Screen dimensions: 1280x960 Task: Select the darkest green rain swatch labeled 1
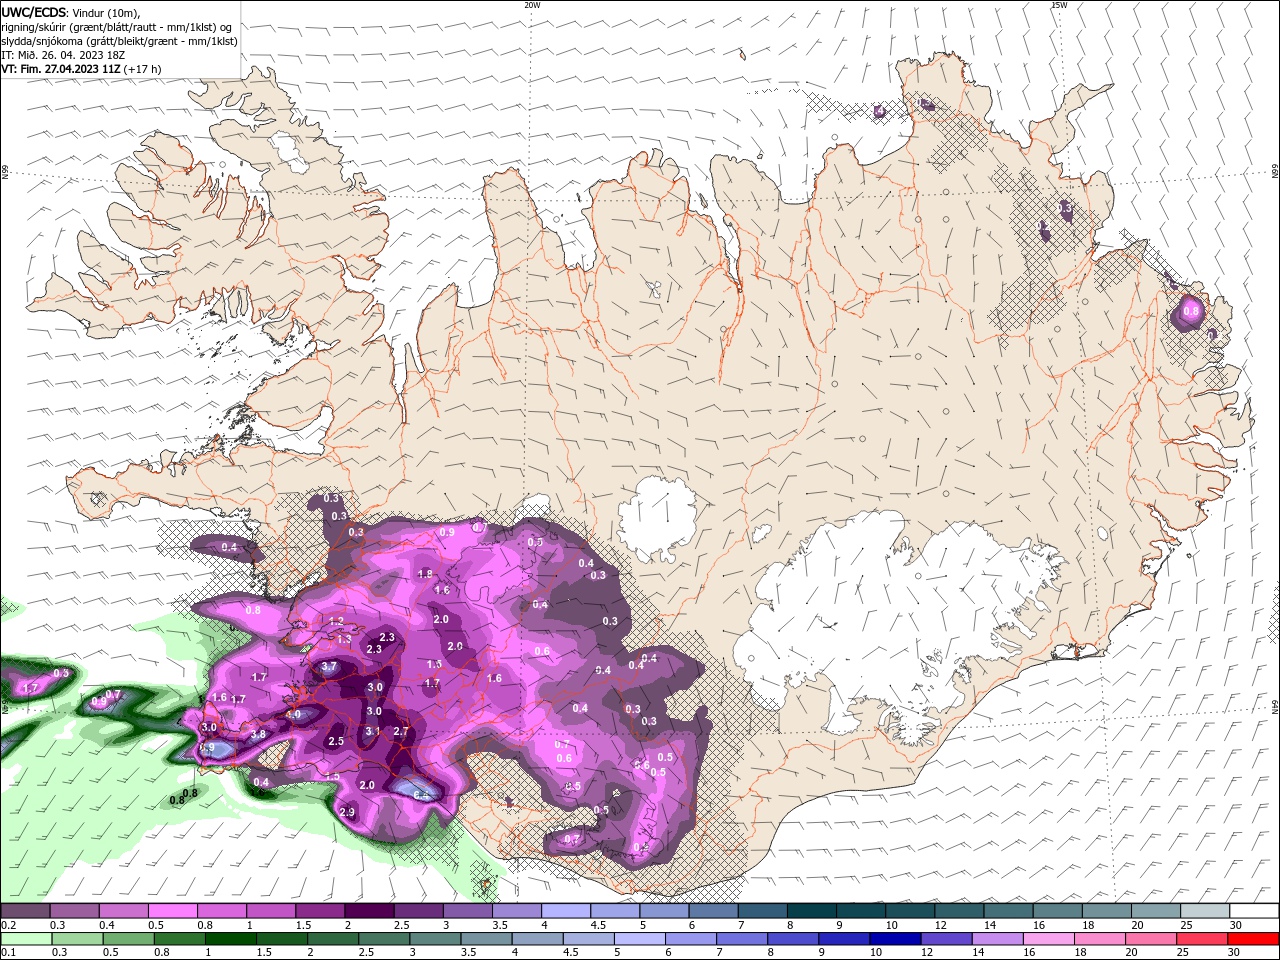click(230, 939)
